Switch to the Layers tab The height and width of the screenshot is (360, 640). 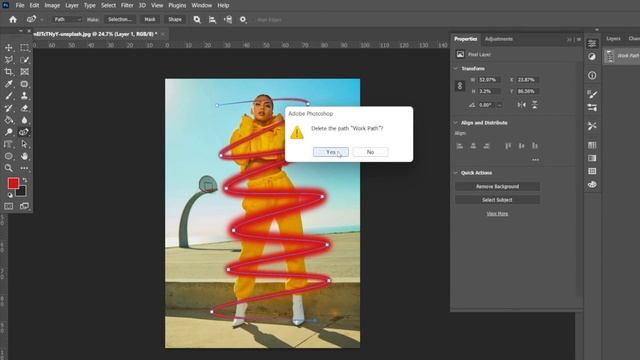tap(613, 38)
